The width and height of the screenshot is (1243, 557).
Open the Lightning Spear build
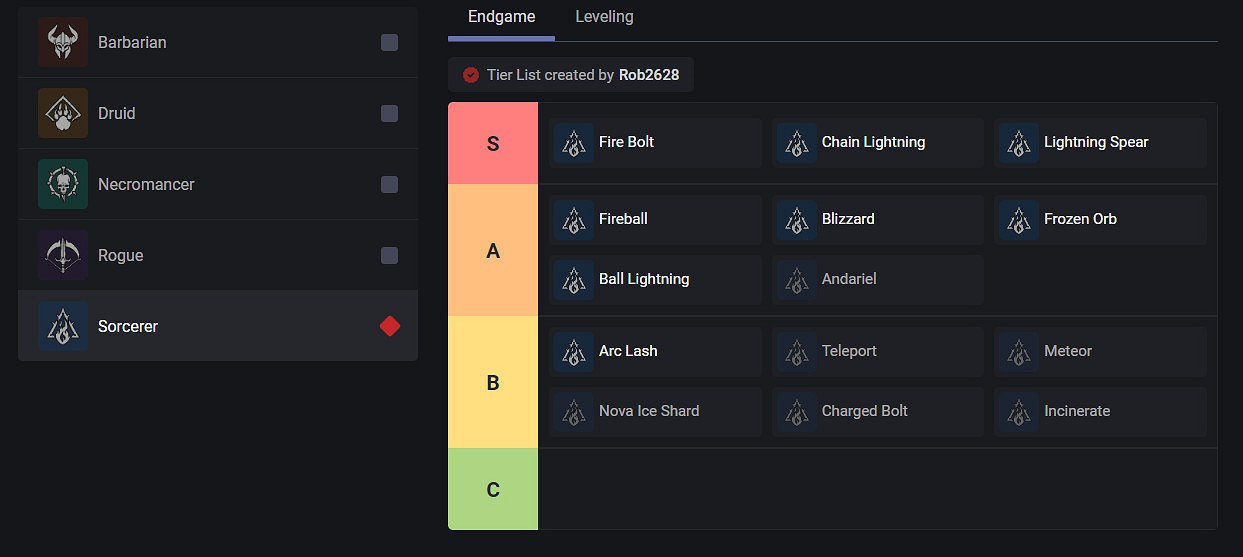[x=1099, y=142]
